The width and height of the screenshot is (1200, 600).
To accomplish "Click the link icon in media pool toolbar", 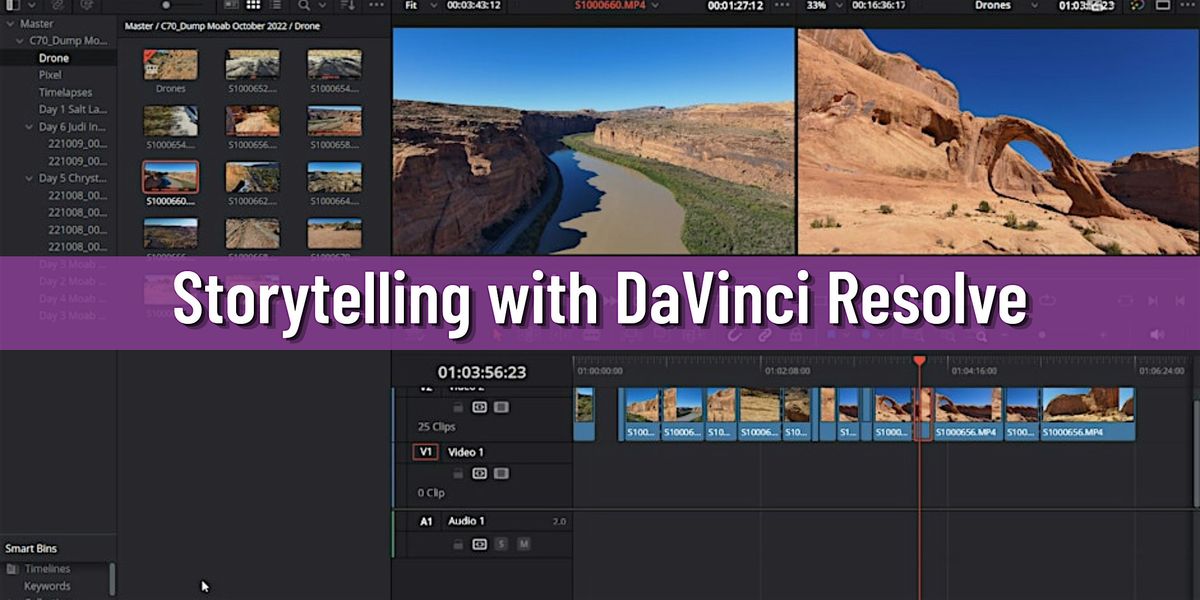I will click(x=58, y=5).
